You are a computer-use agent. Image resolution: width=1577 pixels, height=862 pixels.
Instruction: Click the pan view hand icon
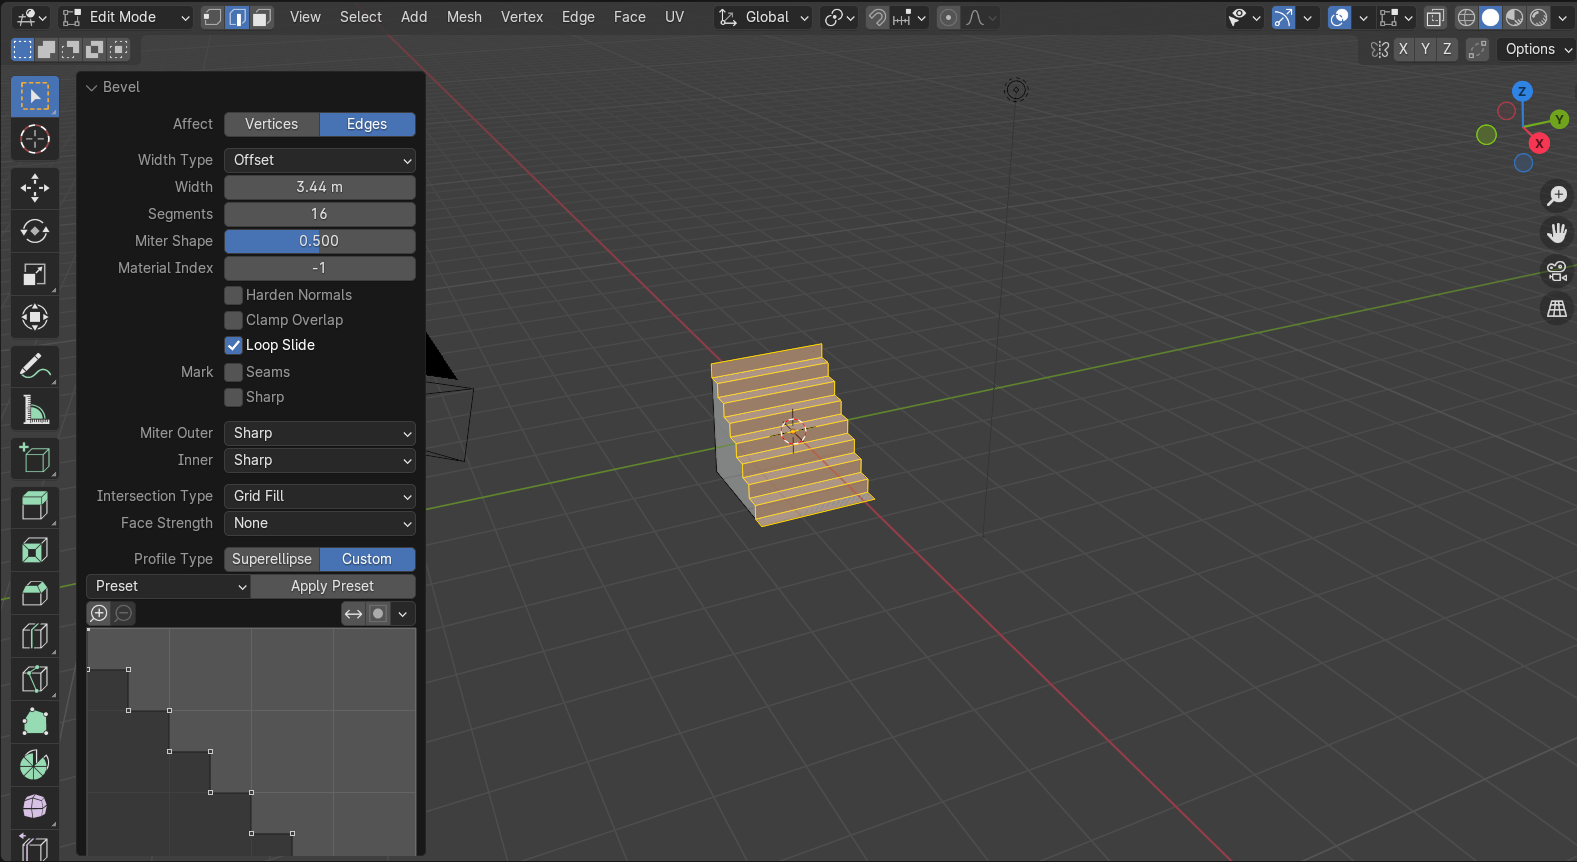pyautogui.click(x=1557, y=233)
